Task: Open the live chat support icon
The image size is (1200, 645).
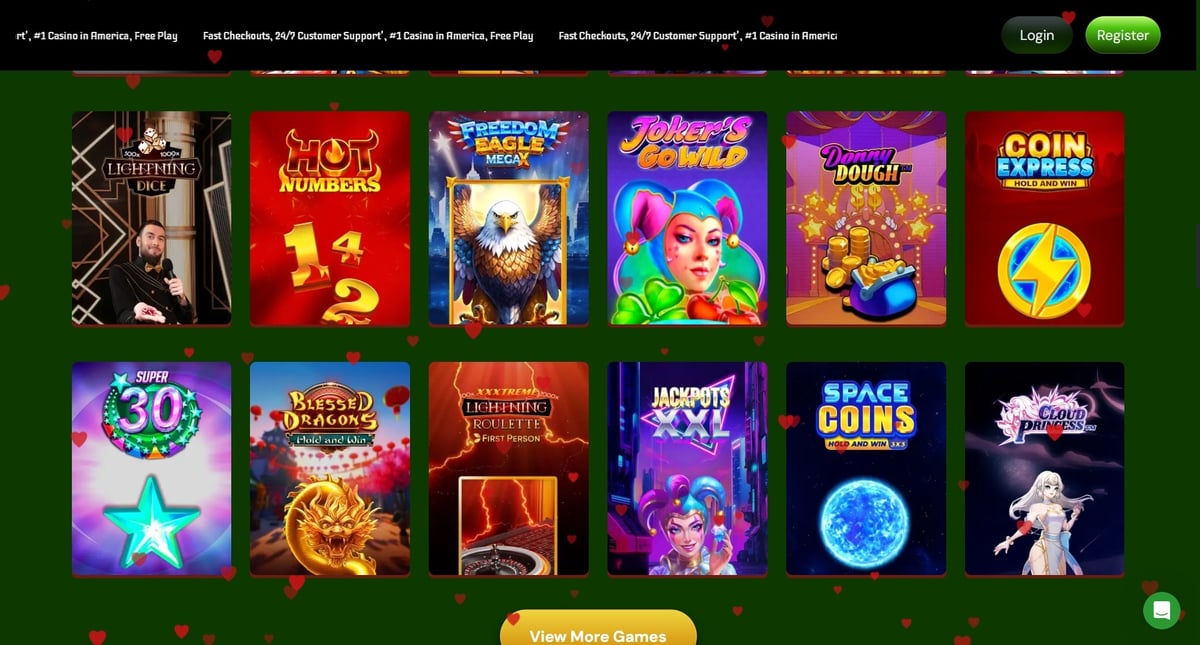Action: [1161, 610]
